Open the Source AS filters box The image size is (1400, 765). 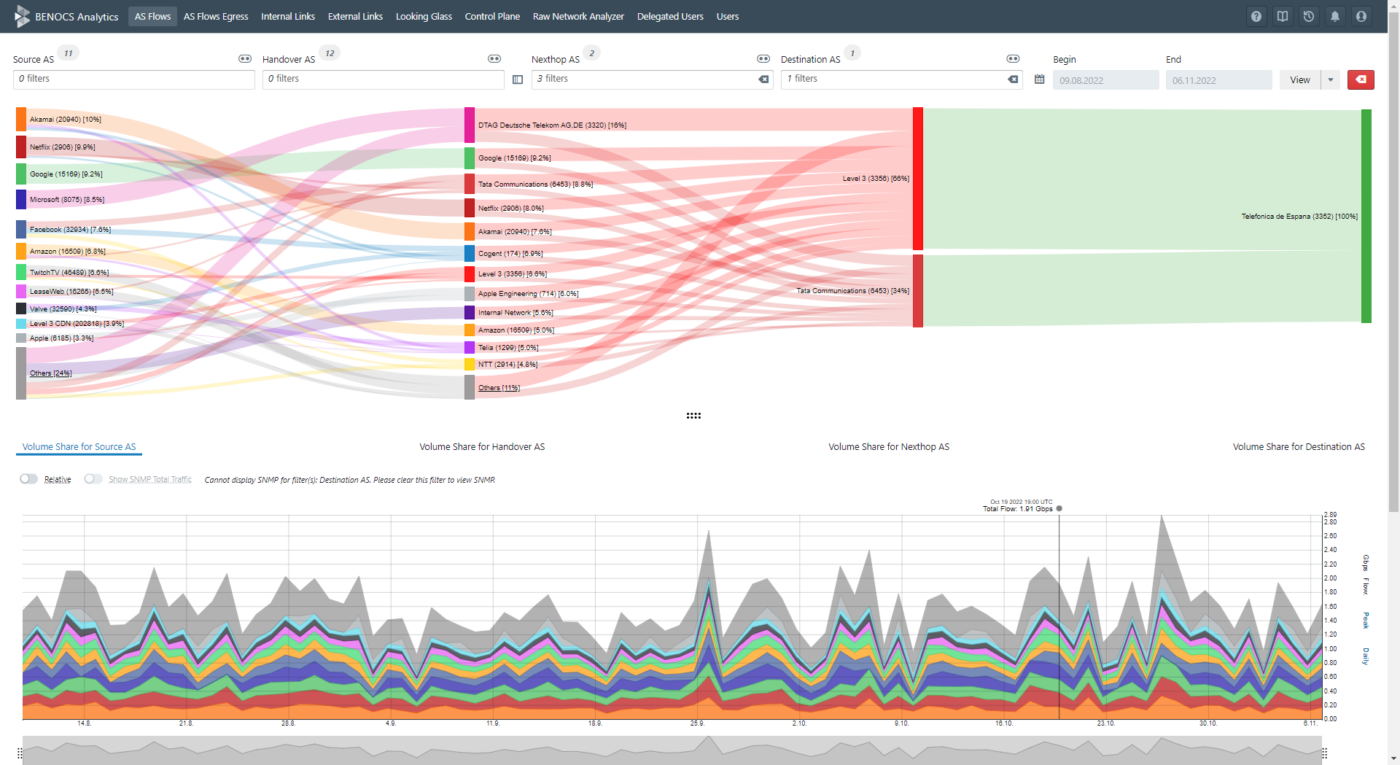[x=133, y=79]
